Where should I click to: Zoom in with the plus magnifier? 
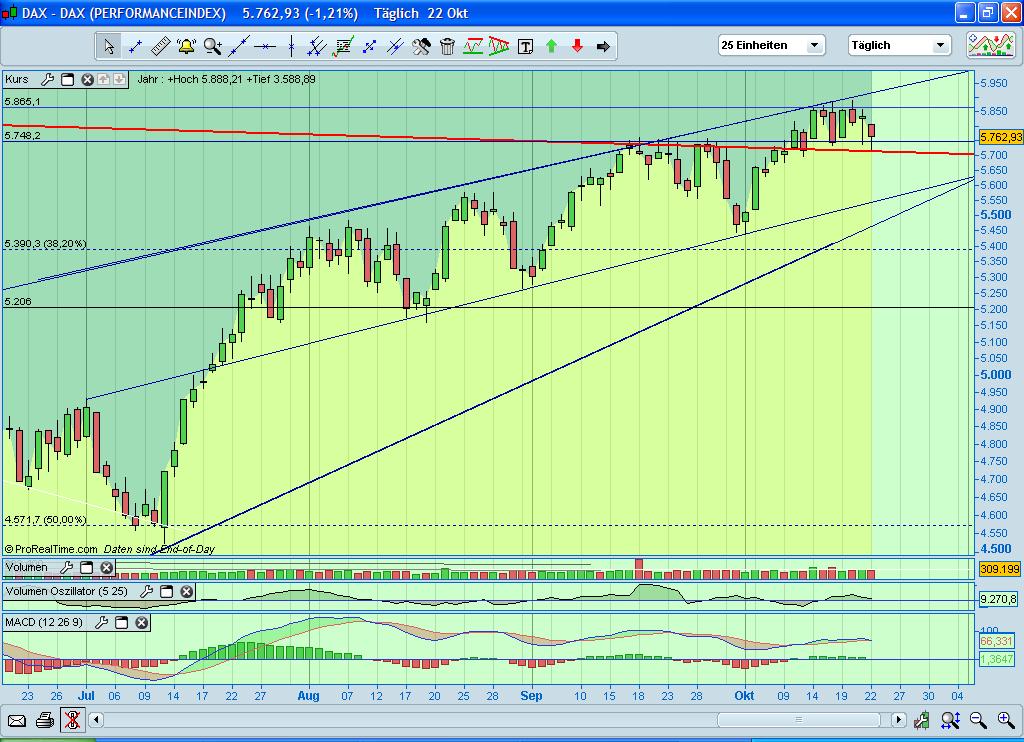click(x=1006, y=720)
